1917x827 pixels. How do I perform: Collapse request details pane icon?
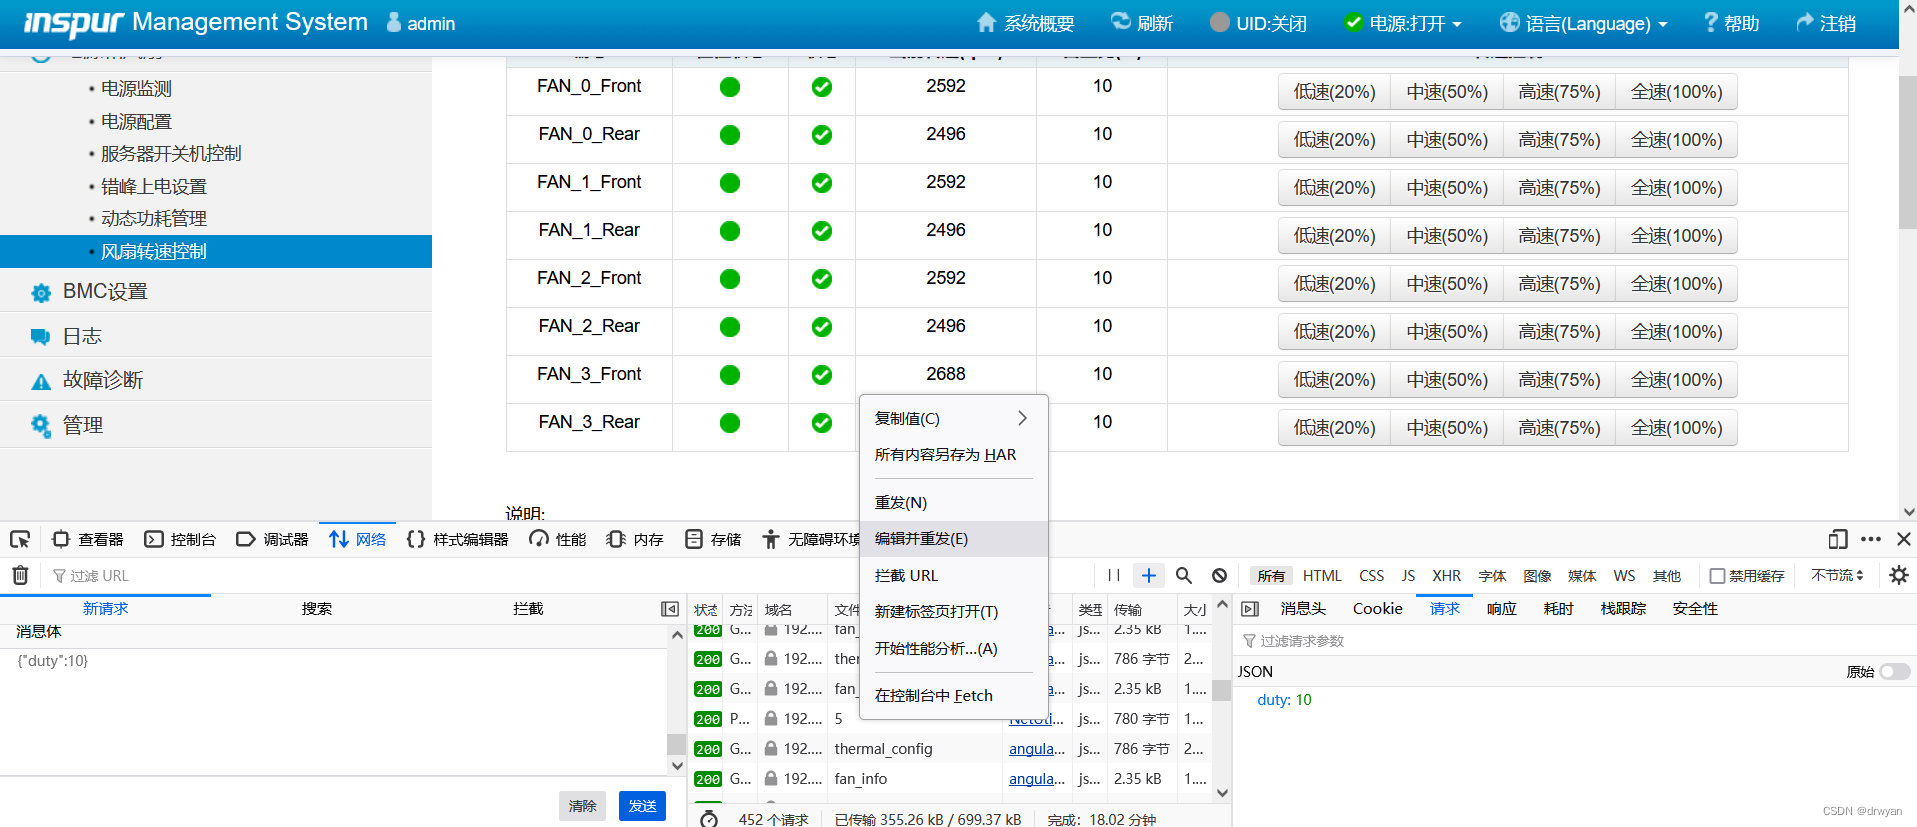1250,609
